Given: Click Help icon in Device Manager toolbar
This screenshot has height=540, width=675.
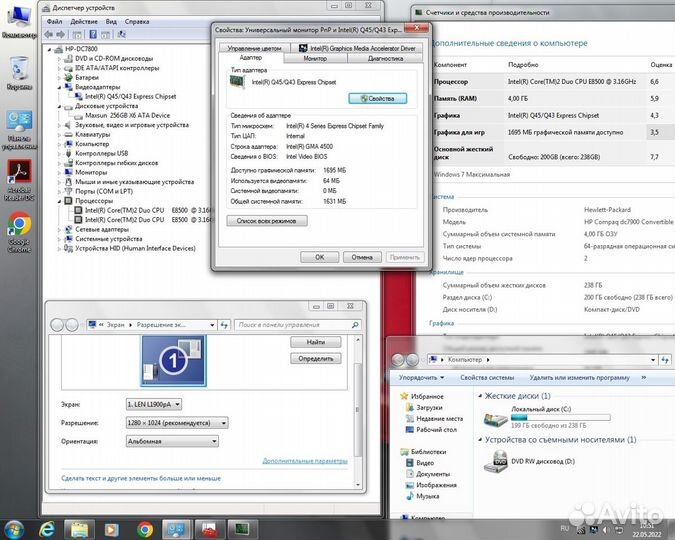Looking at the screenshot, I should [x=93, y=34].
